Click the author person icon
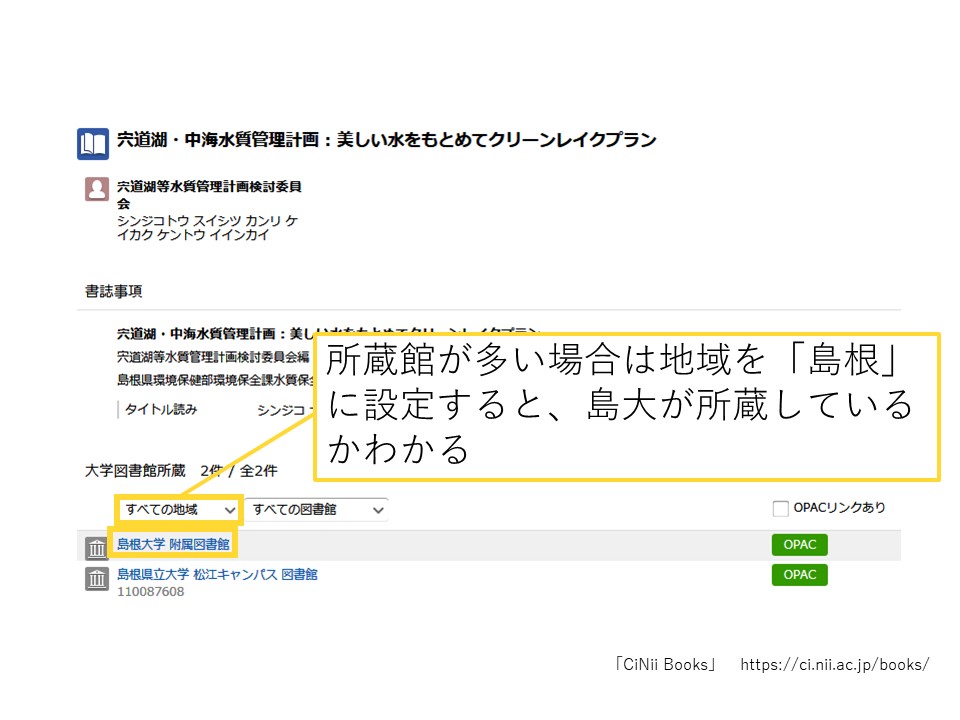This screenshot has width=960, height=720. point(97,189)
